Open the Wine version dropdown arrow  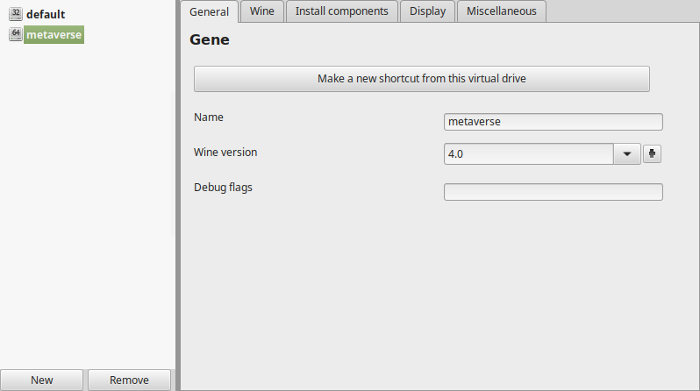point(627,154)
